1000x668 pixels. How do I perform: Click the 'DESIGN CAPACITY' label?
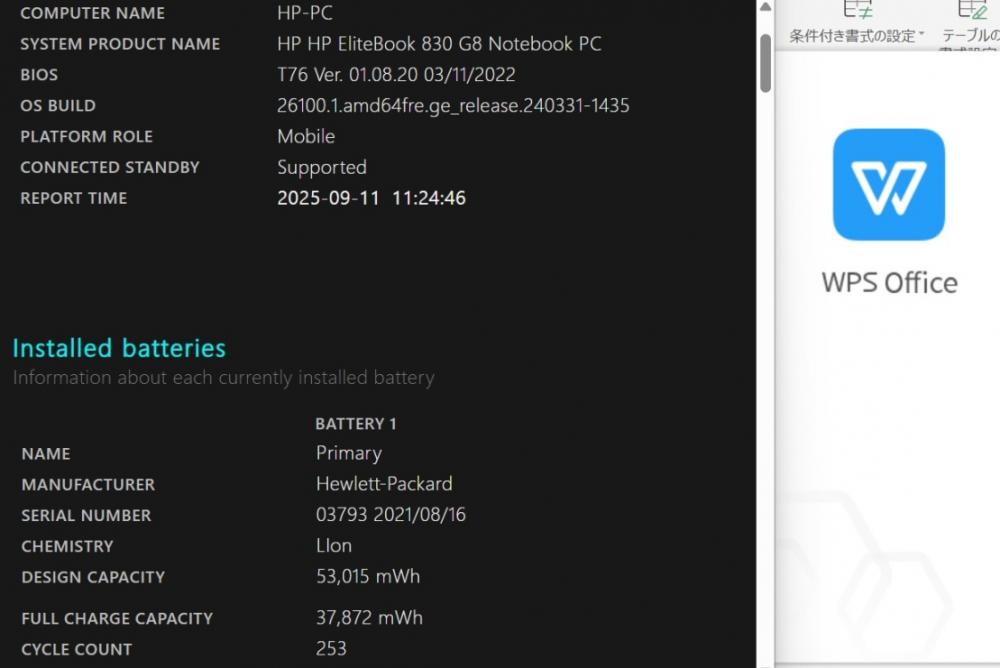[x=93, y=577]
